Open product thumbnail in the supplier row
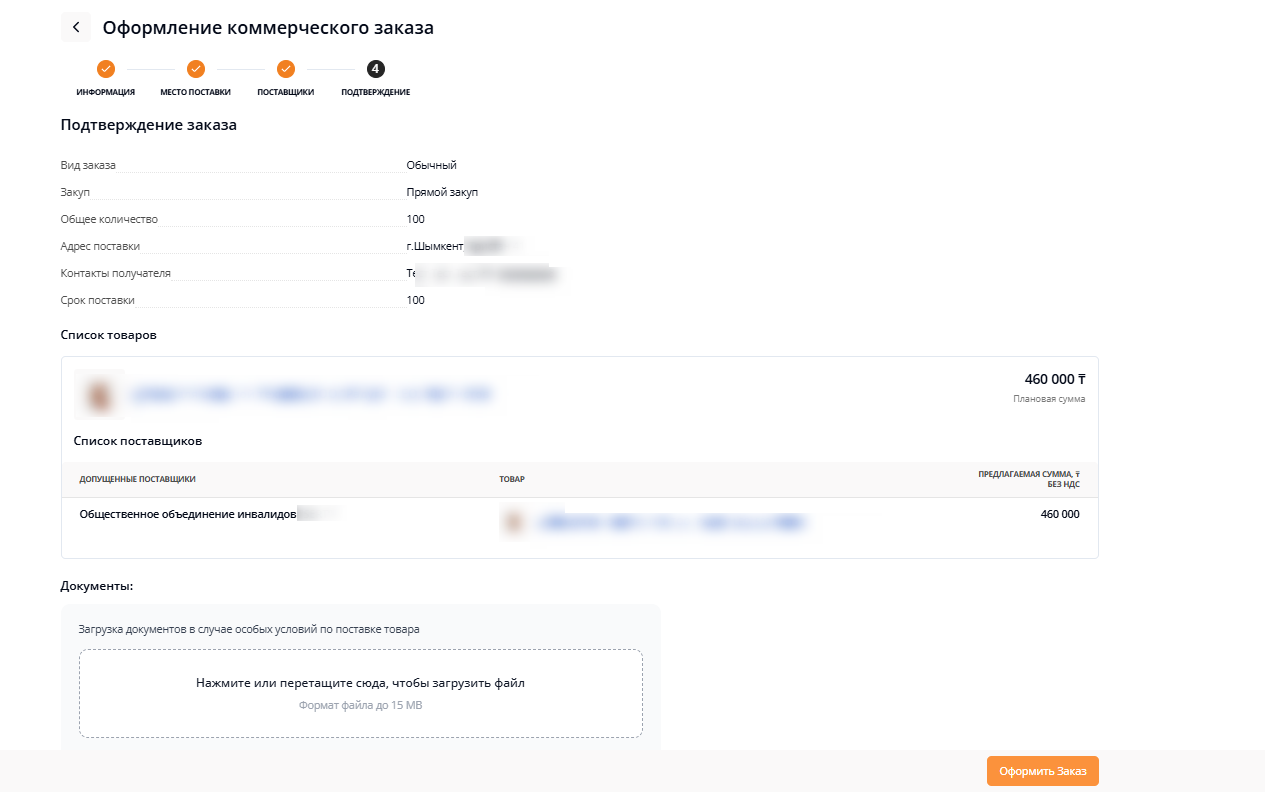The width and height of the screenshot is (1265, 792). 514,522
